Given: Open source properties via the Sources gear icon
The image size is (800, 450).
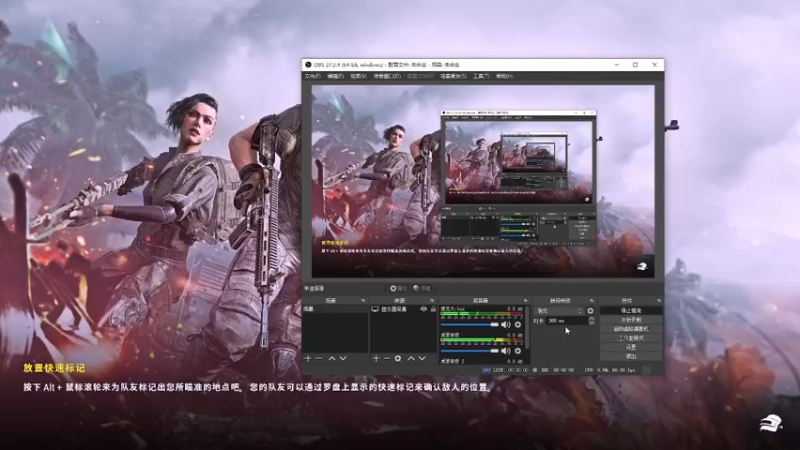Looking at the screenshot, I should [398, 359].
